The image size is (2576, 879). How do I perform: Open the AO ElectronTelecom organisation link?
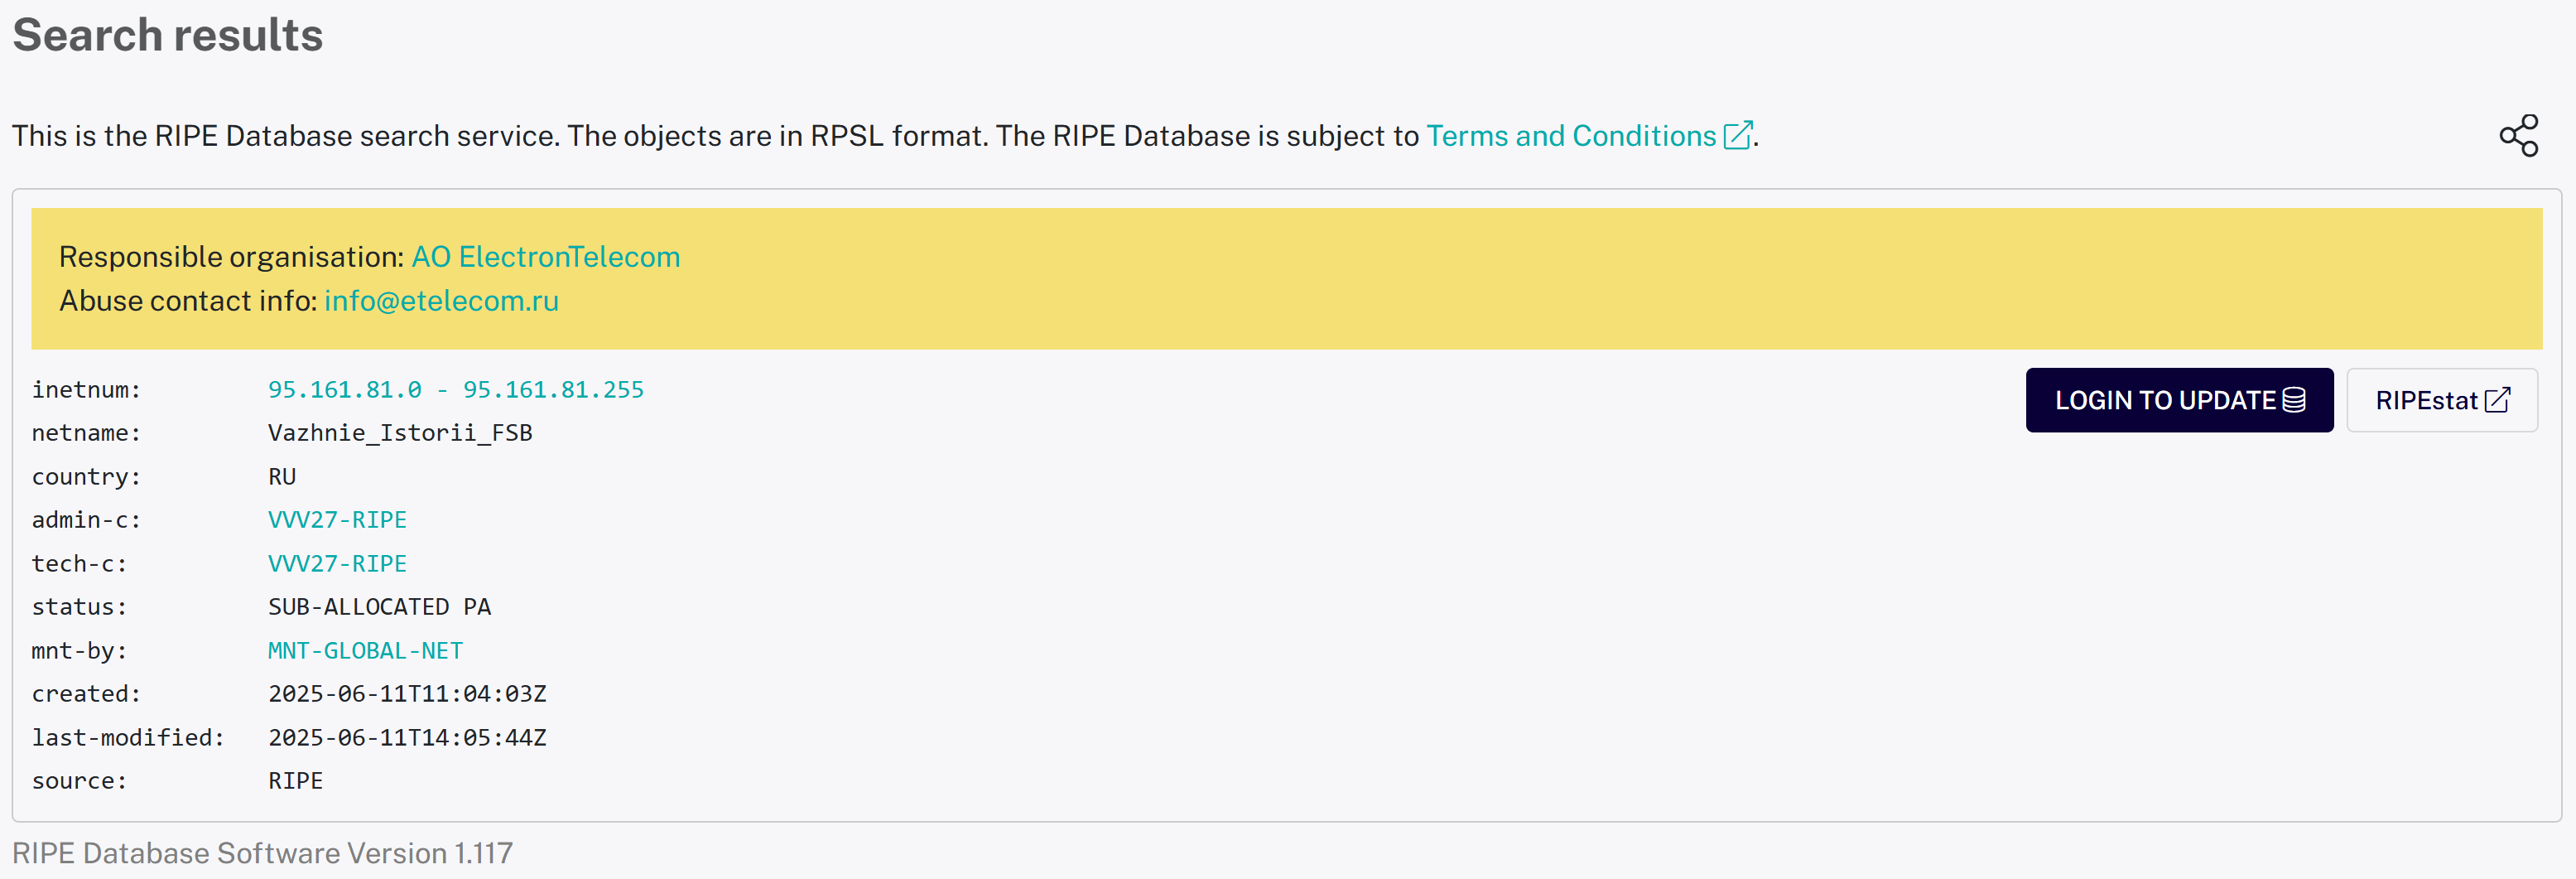click(x=545, y=257)
